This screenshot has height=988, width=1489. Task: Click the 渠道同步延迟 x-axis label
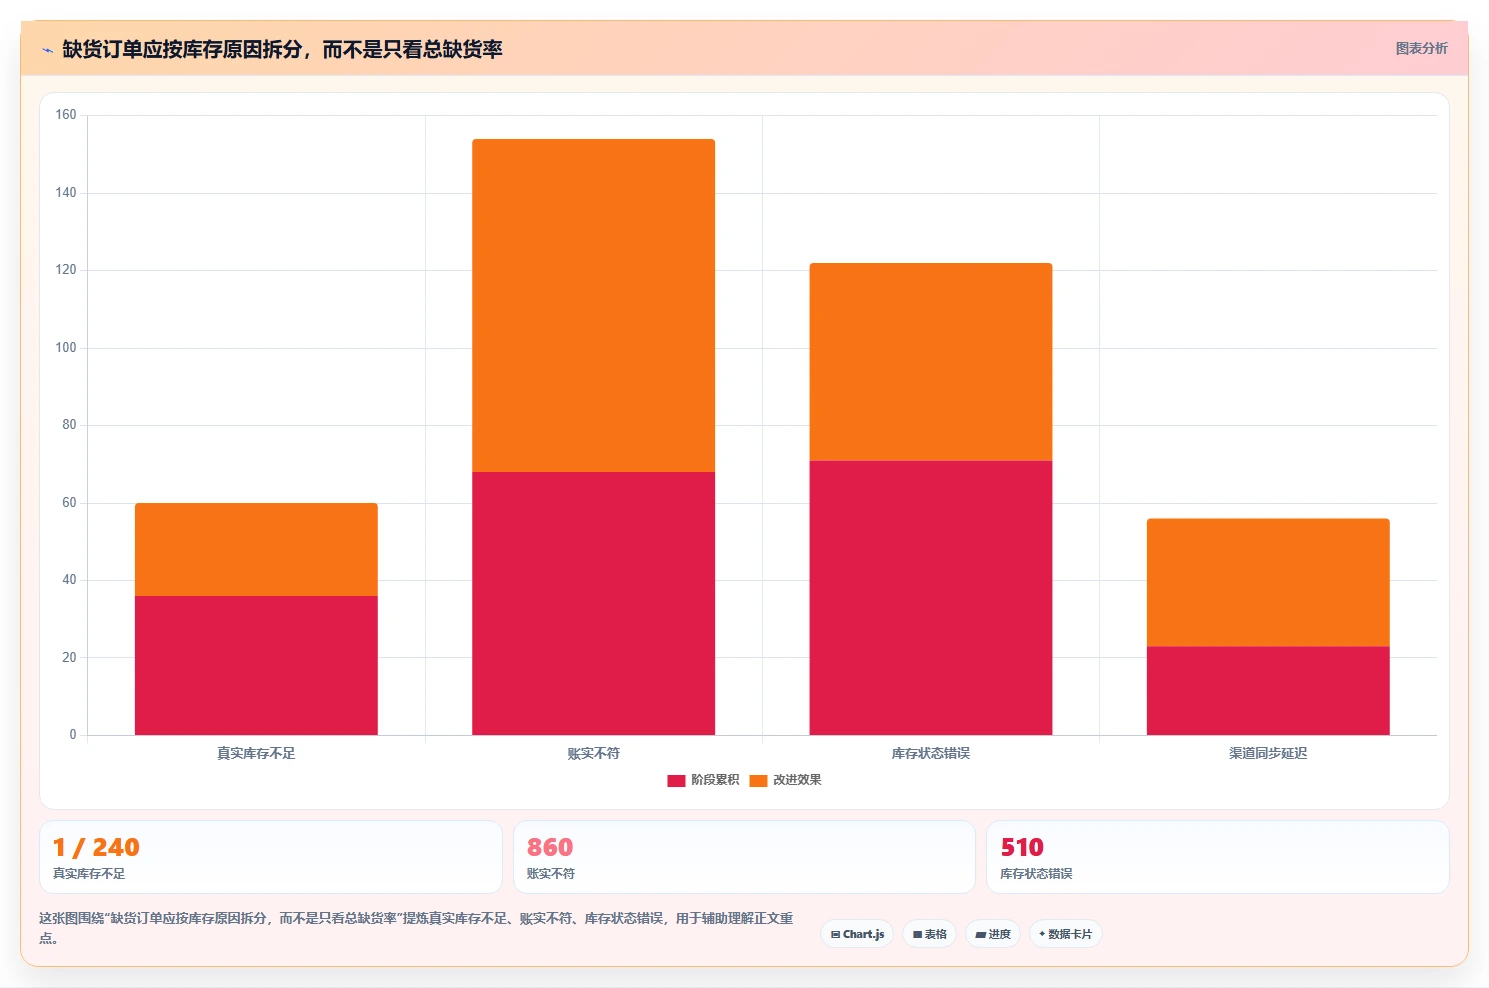(x=1268, y=753)
